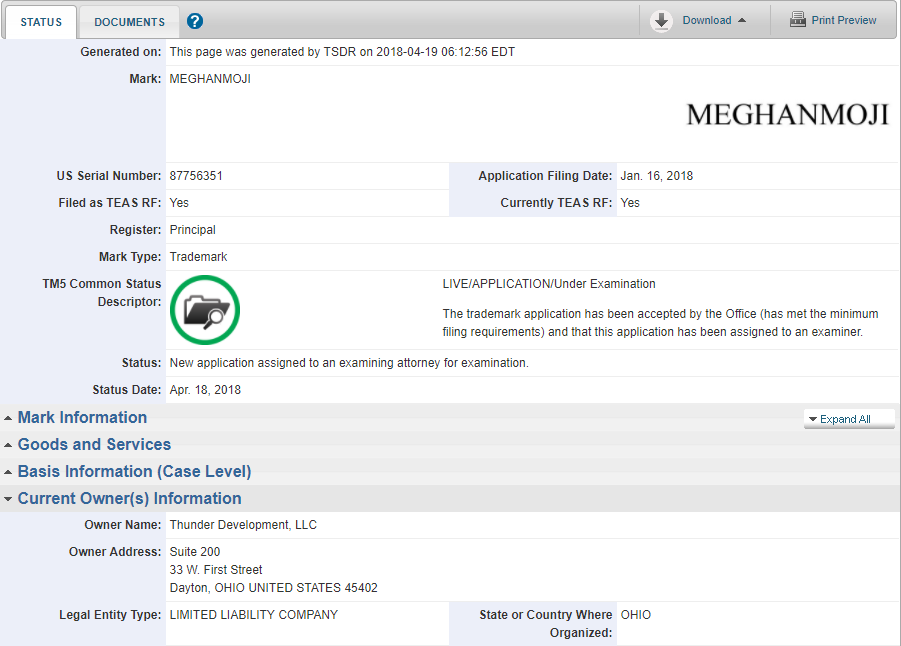Select the Register value Principal
901x646 pixels.
[x=192, y=230]
